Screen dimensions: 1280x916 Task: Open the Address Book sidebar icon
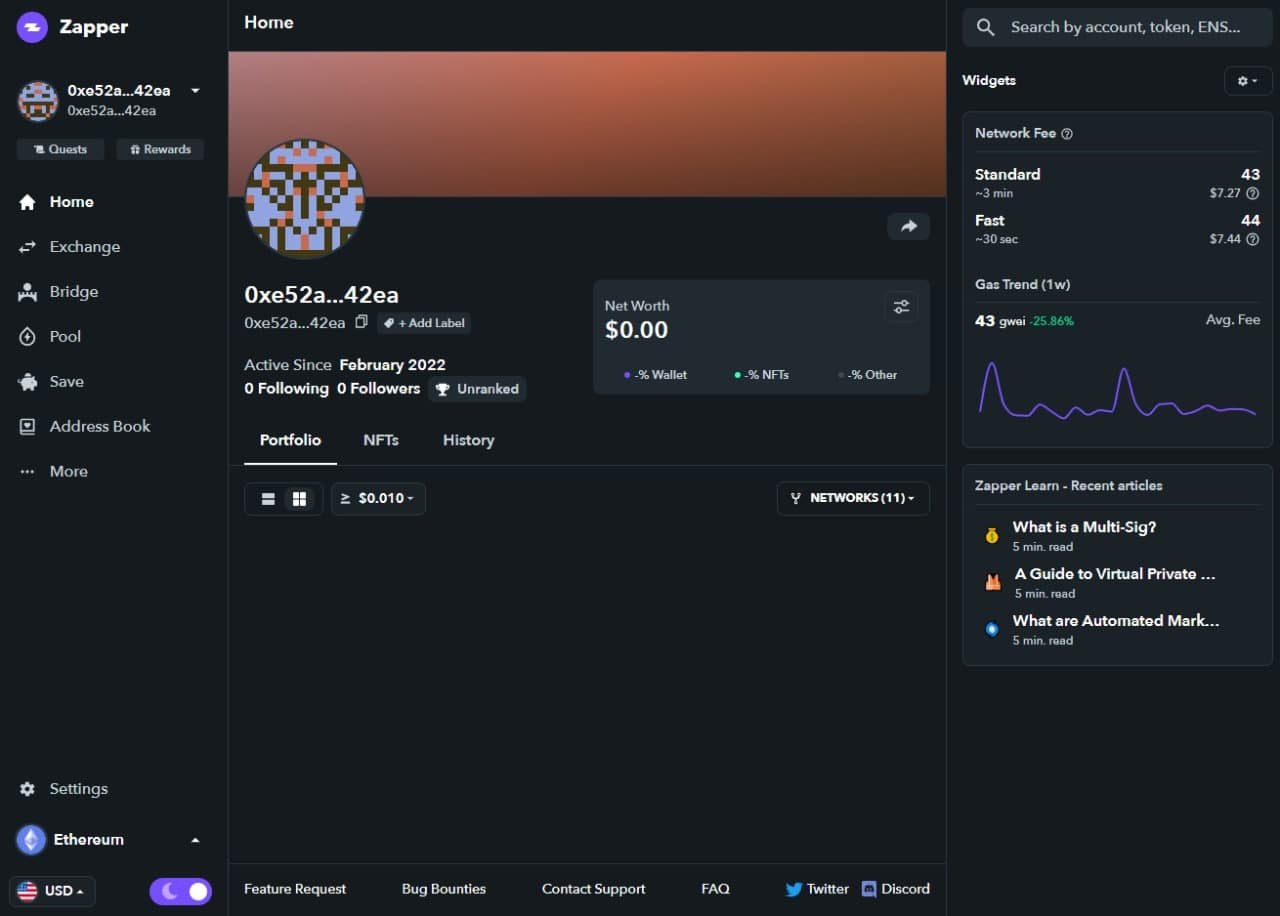(x=27, y=426)
